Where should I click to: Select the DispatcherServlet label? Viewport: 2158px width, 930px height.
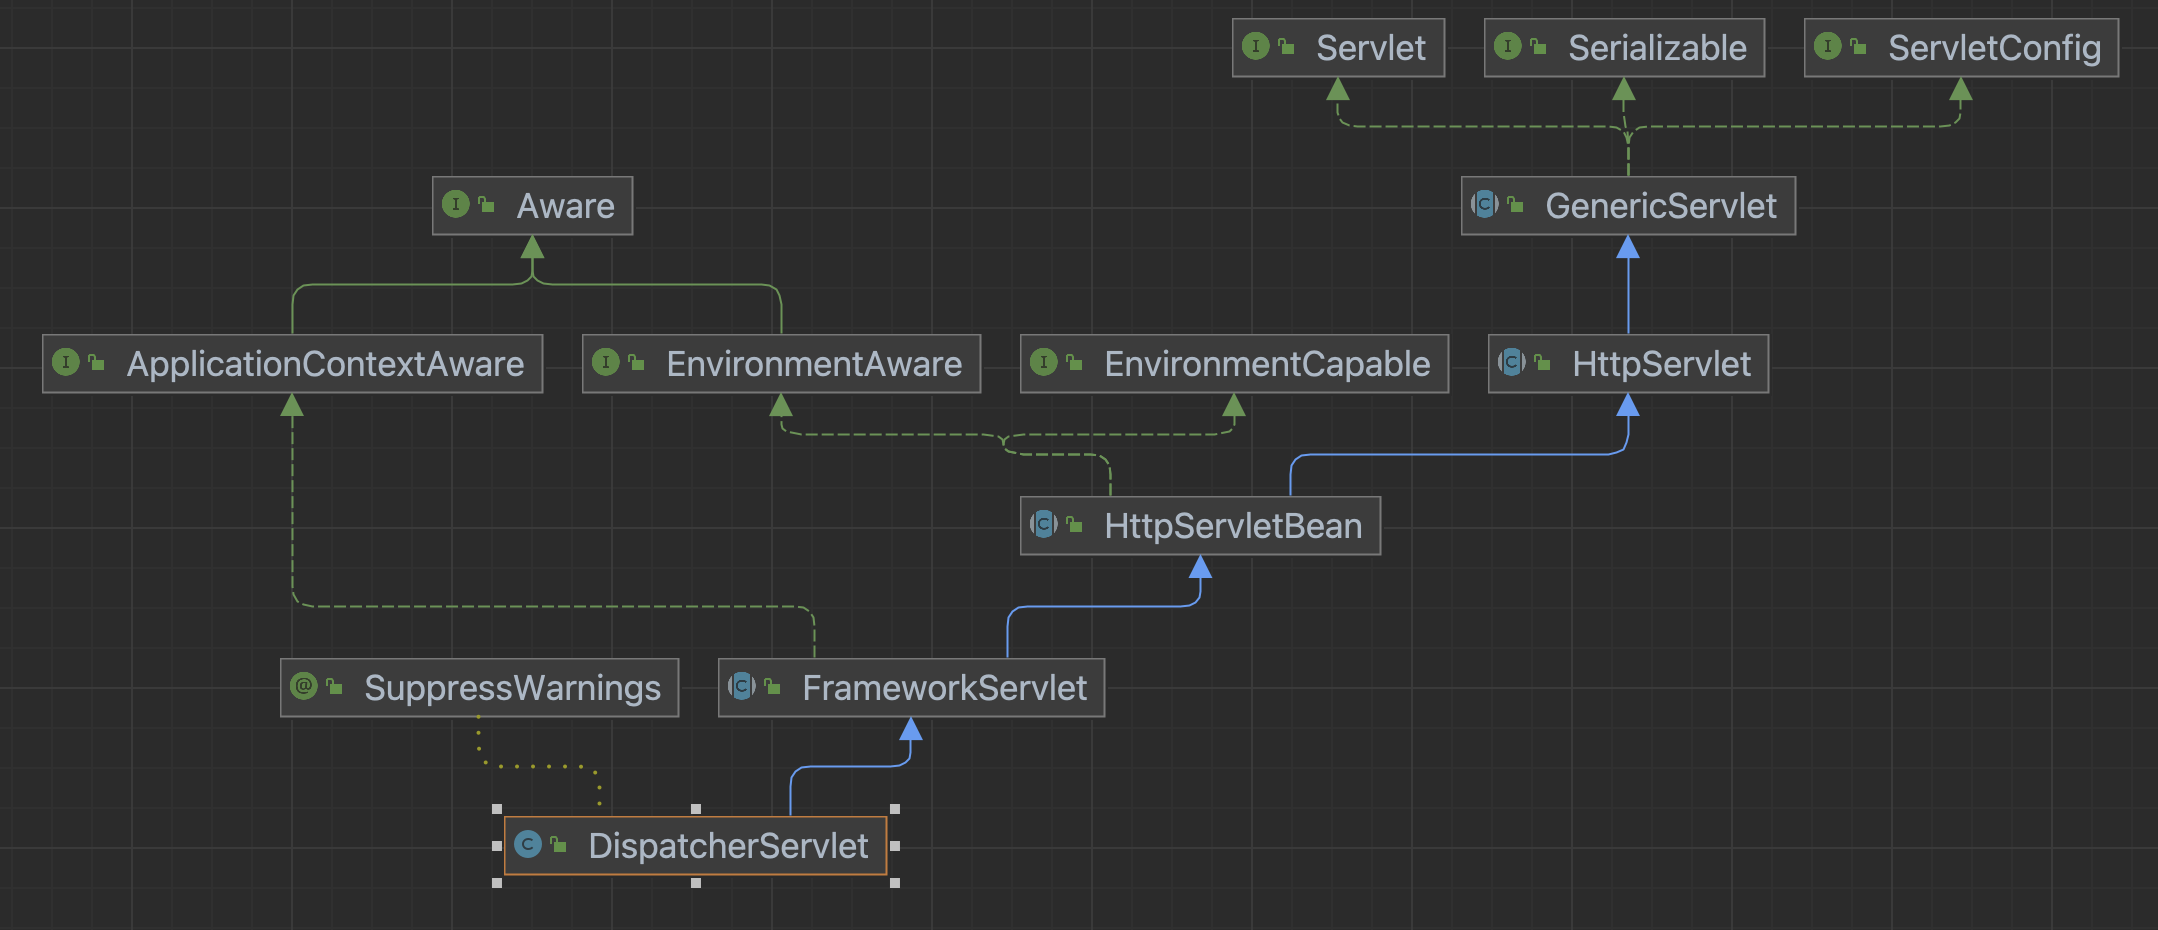point(728,846)
